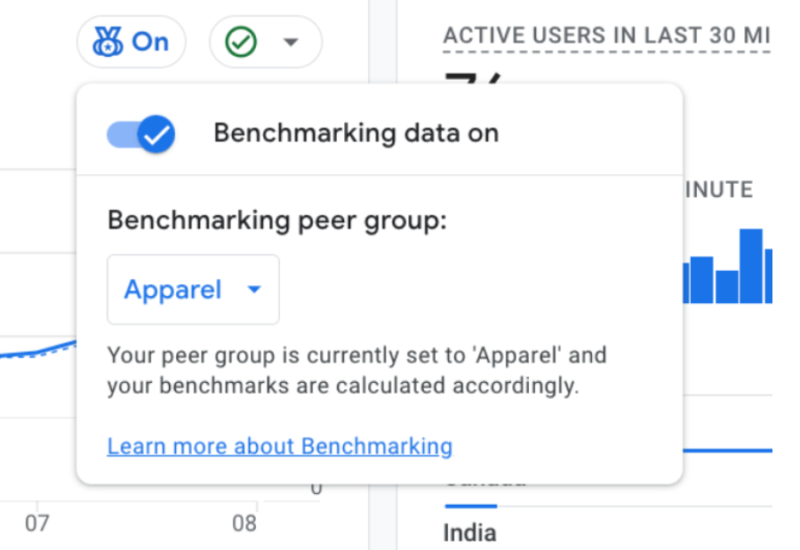Open the Apparel peer group dropdown
The height and width of the screenshot is (550, 800).
[x=193, y=290]
